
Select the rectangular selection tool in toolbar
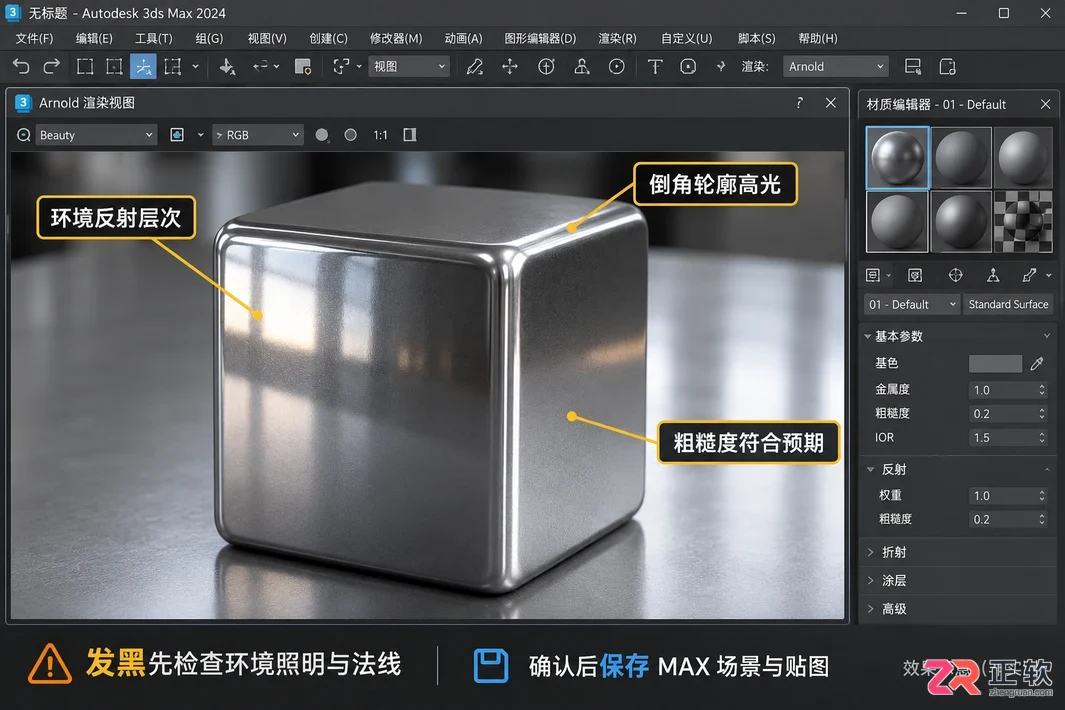click(x=85, y=67)
